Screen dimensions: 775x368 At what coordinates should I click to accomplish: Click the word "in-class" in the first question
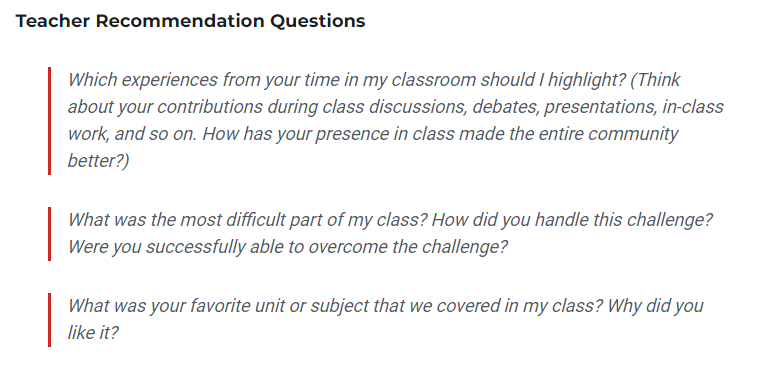(x=693, y=107)
